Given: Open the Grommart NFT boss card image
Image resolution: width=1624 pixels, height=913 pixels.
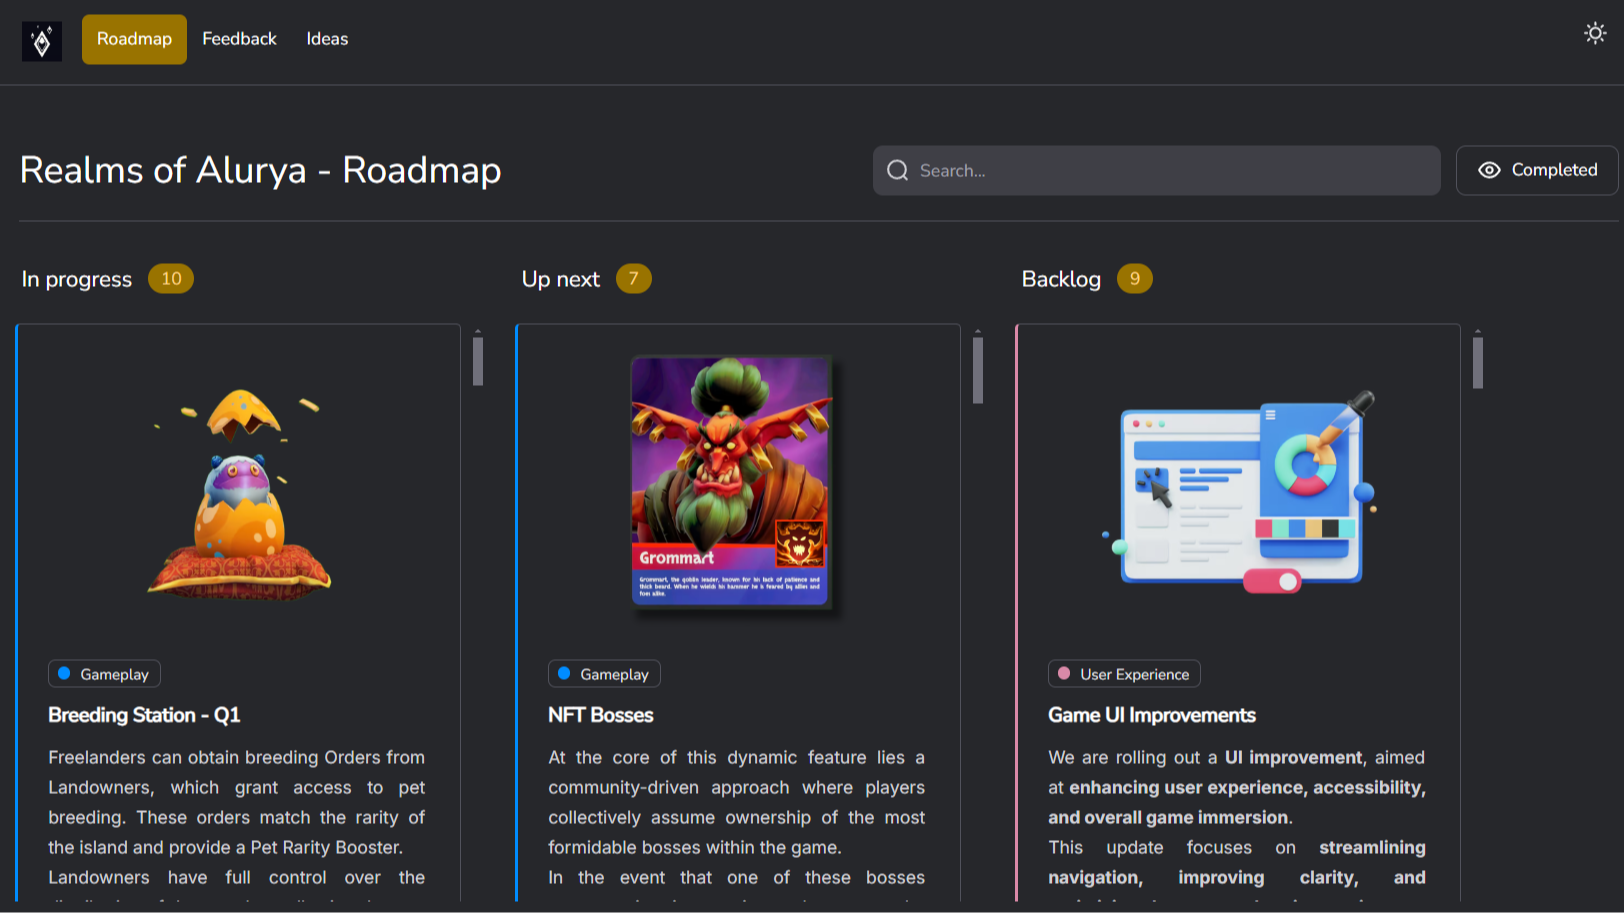Looking at the screenshot, I should [731, 482].
